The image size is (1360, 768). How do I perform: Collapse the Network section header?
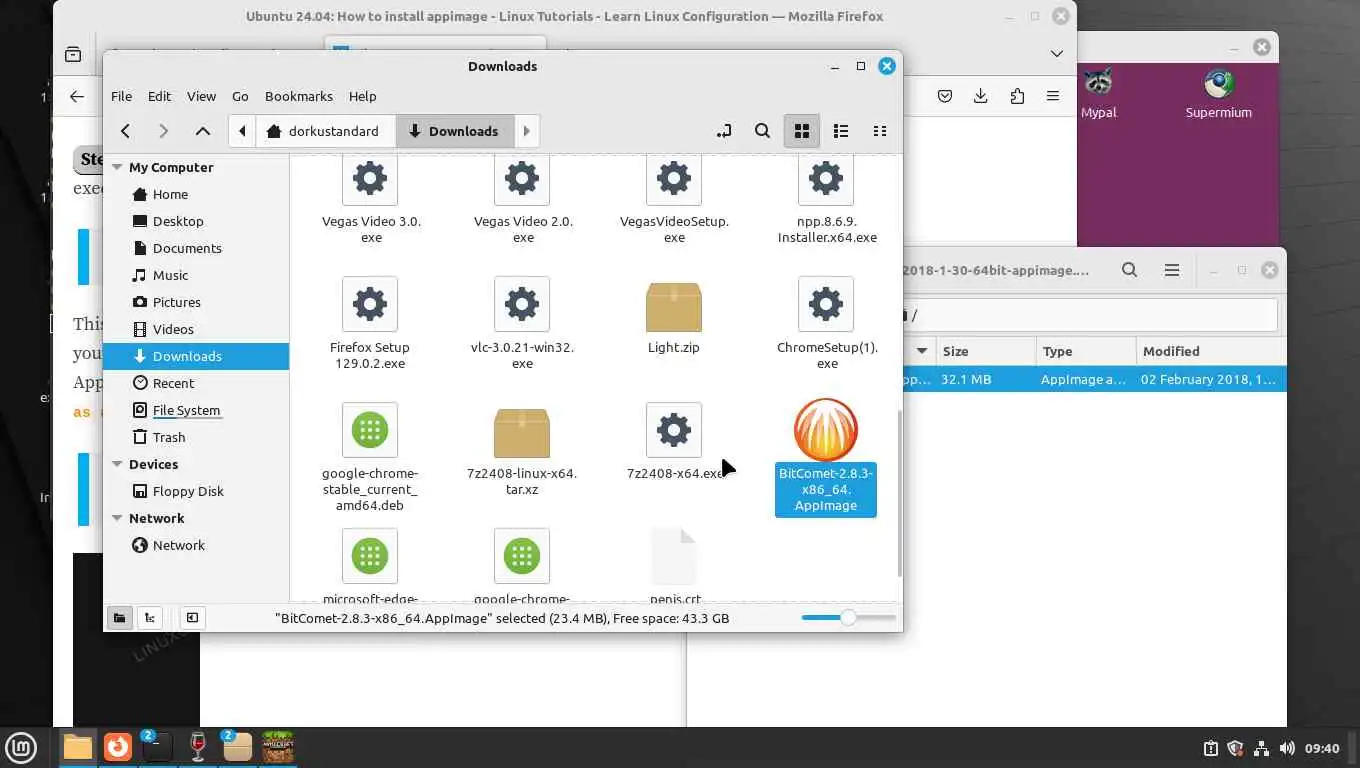point(118,518)
